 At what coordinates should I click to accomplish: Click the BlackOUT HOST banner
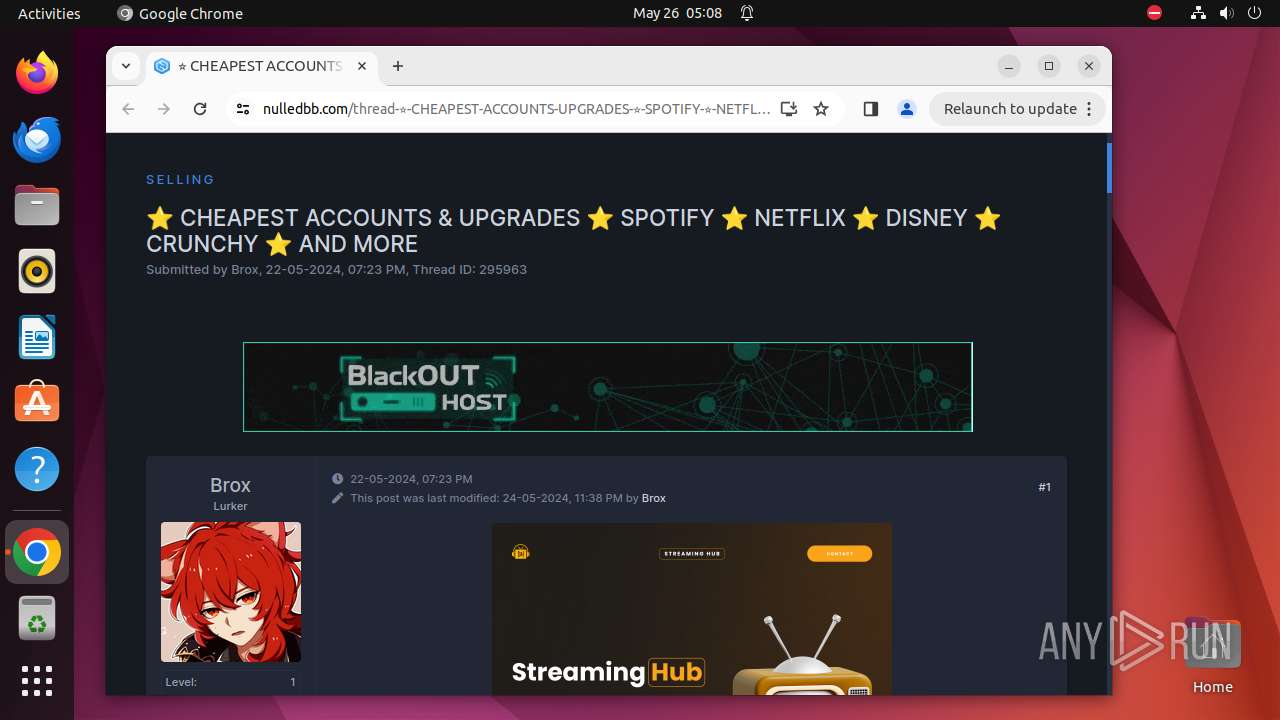[x=608, y=387]
